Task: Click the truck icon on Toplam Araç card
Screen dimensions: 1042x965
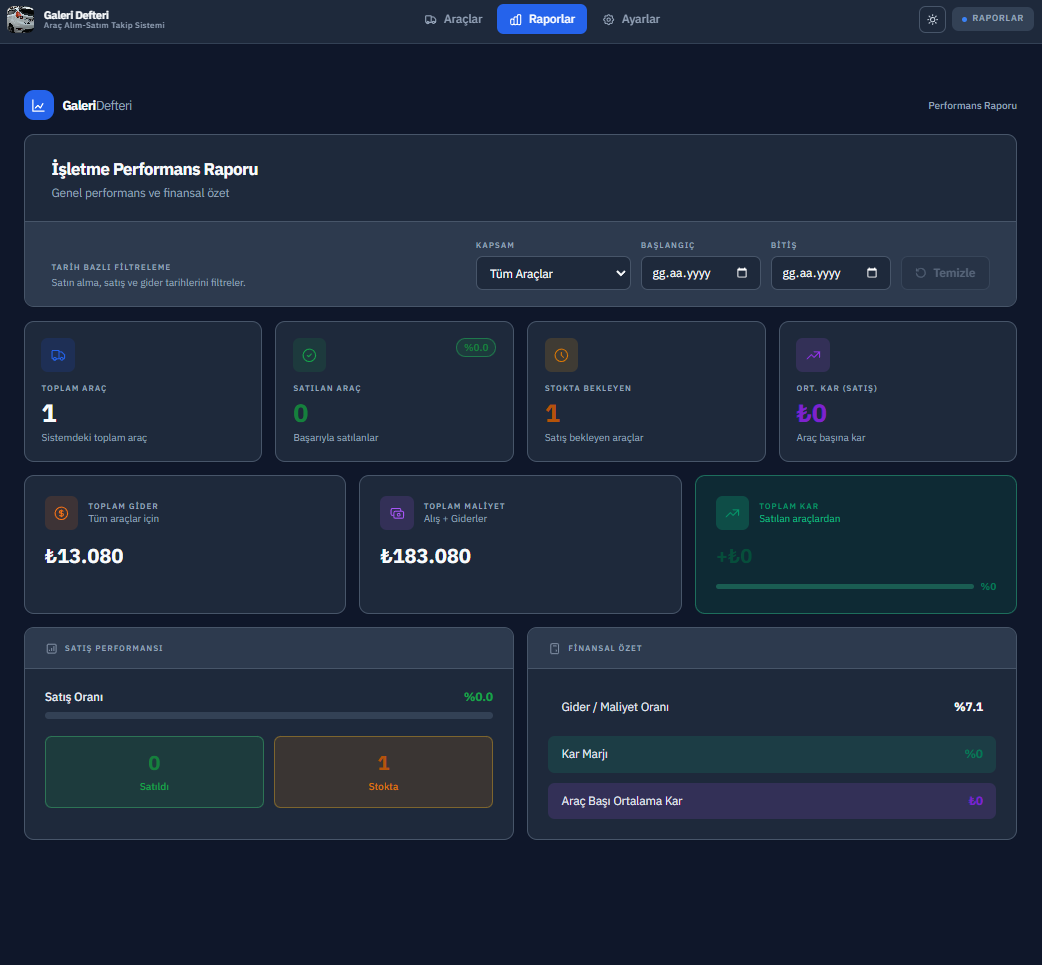Action: 58,355
